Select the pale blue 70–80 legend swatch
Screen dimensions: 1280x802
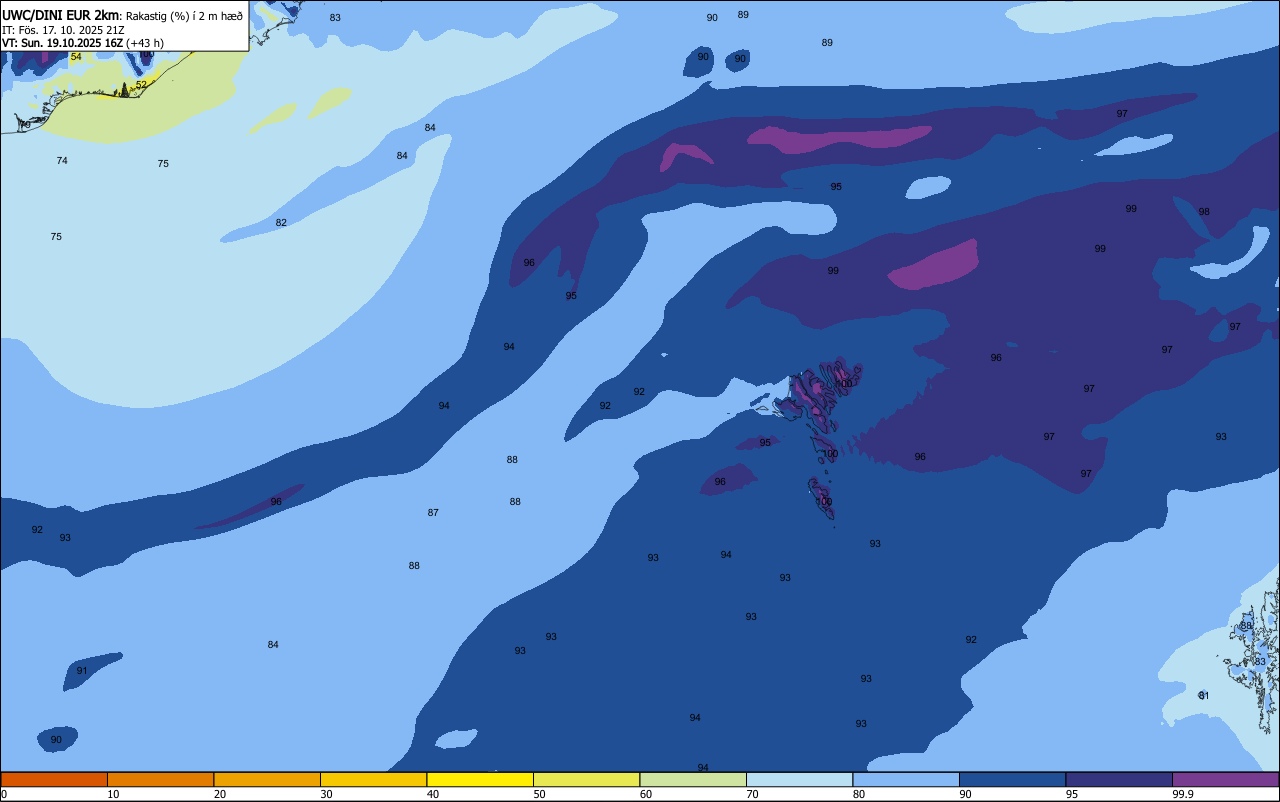click(799, 779)
